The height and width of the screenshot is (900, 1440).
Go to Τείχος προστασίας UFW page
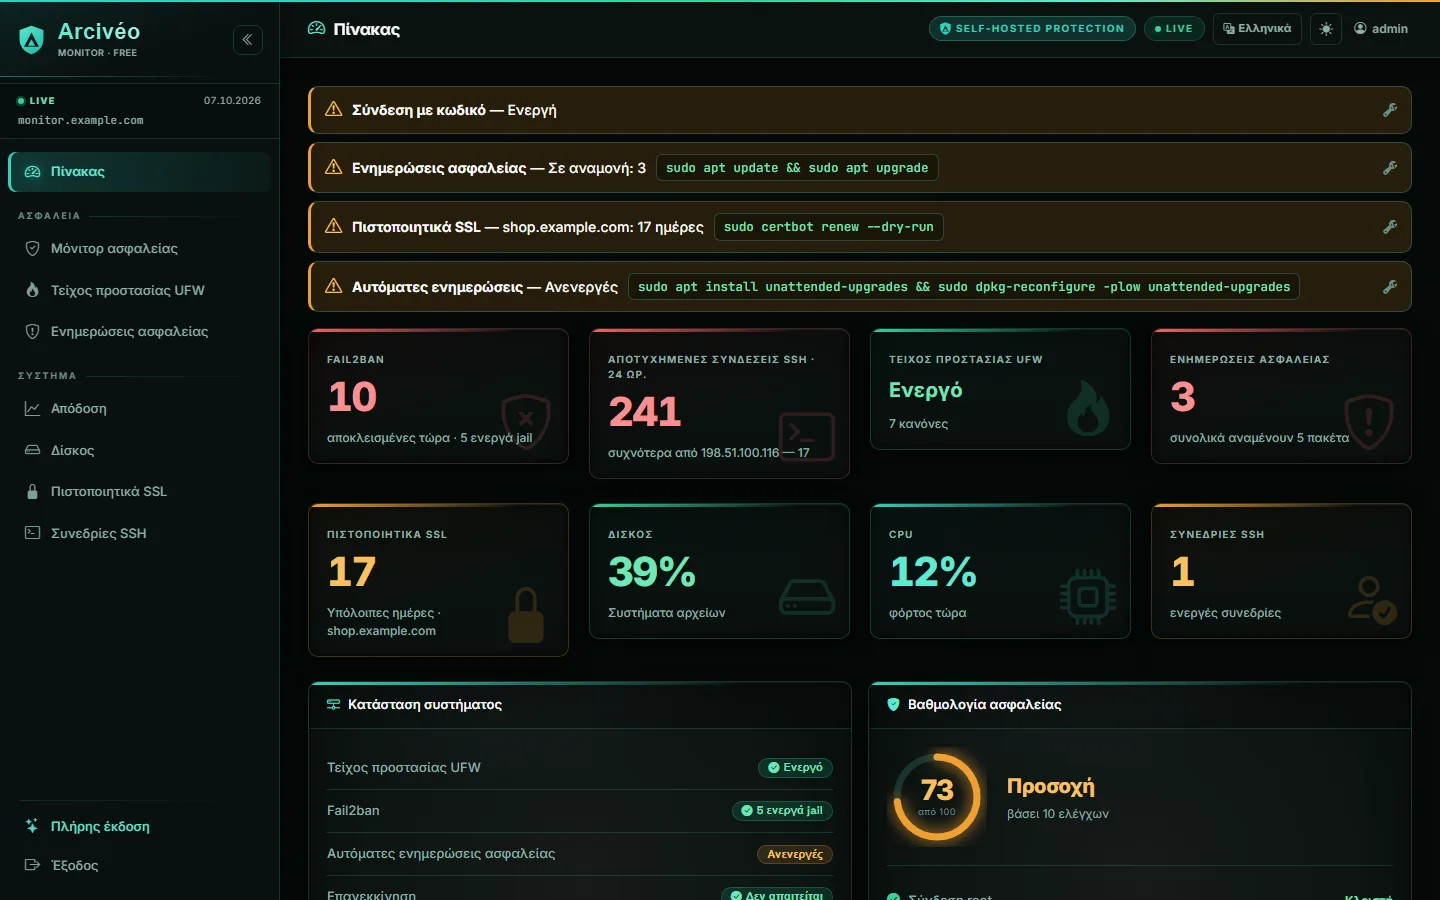pos(140,290)
